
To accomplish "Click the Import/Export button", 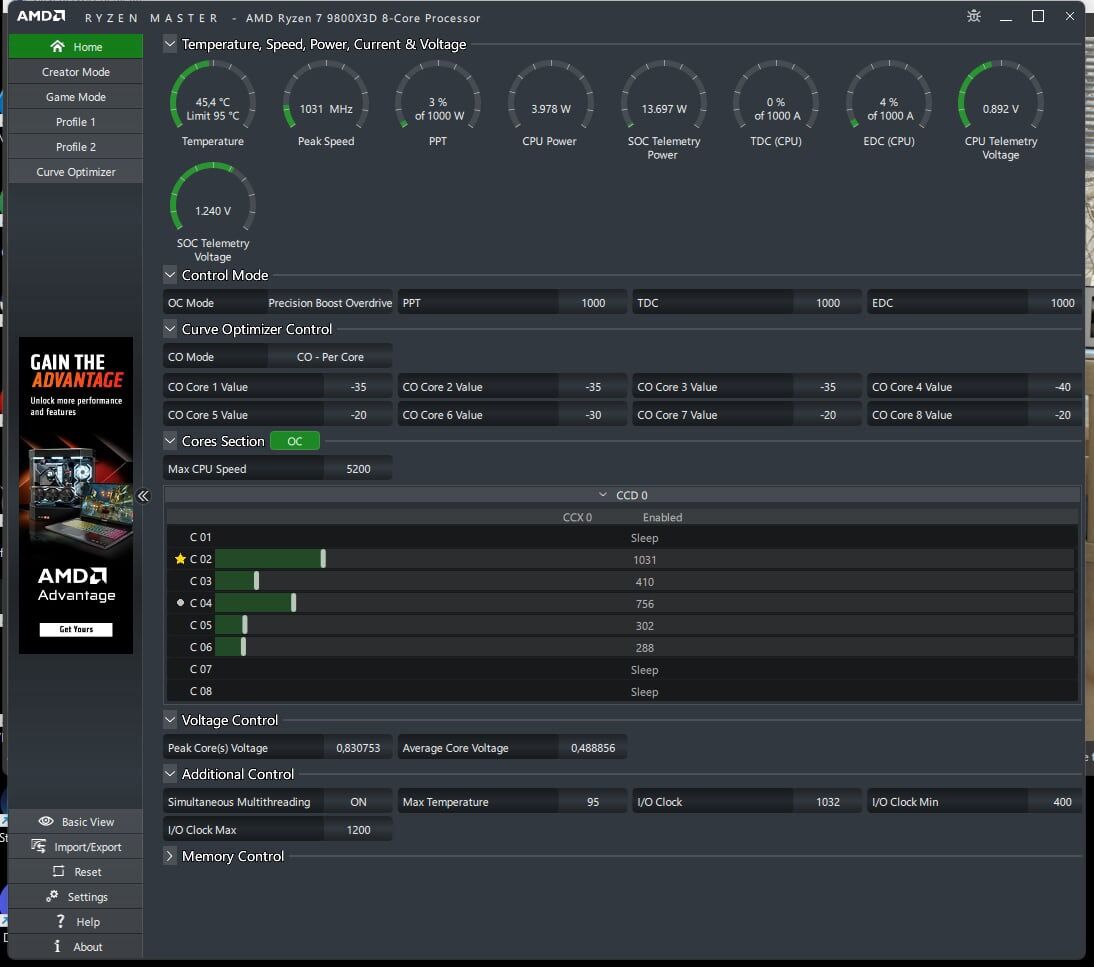I will tap(75, 846).
